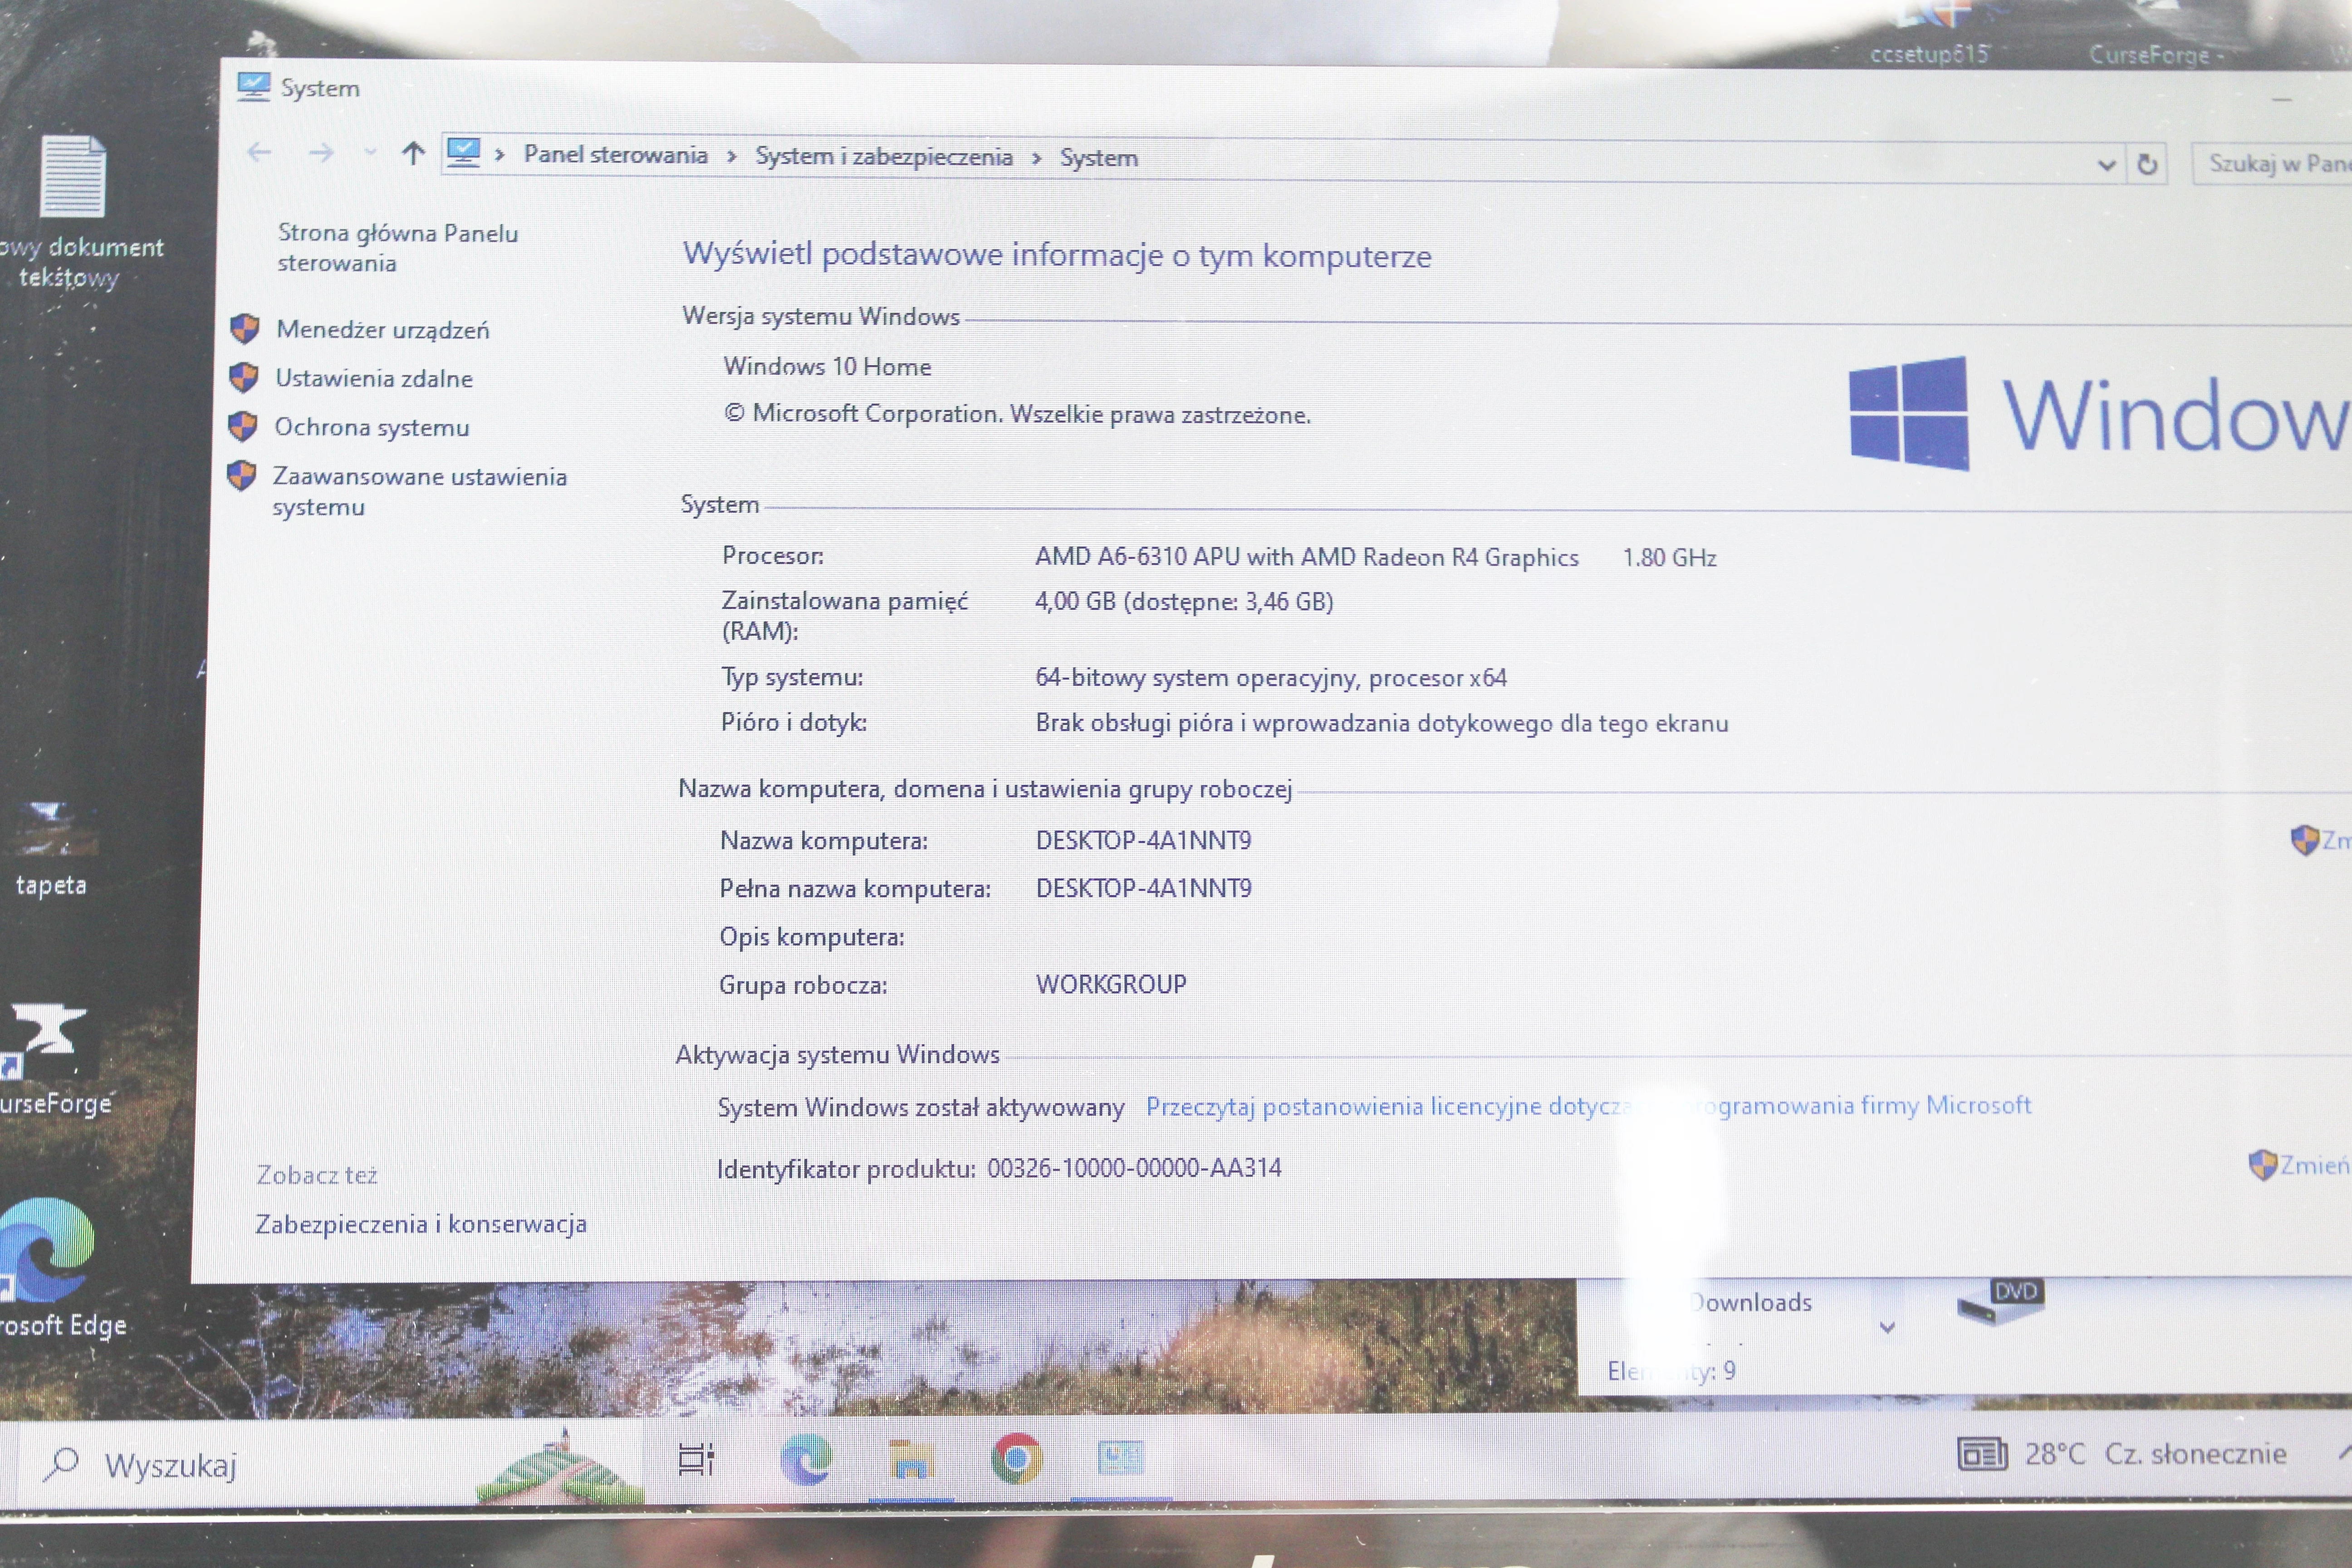Select WORKGROUP value
2352x1568 pixels.
1111,984
